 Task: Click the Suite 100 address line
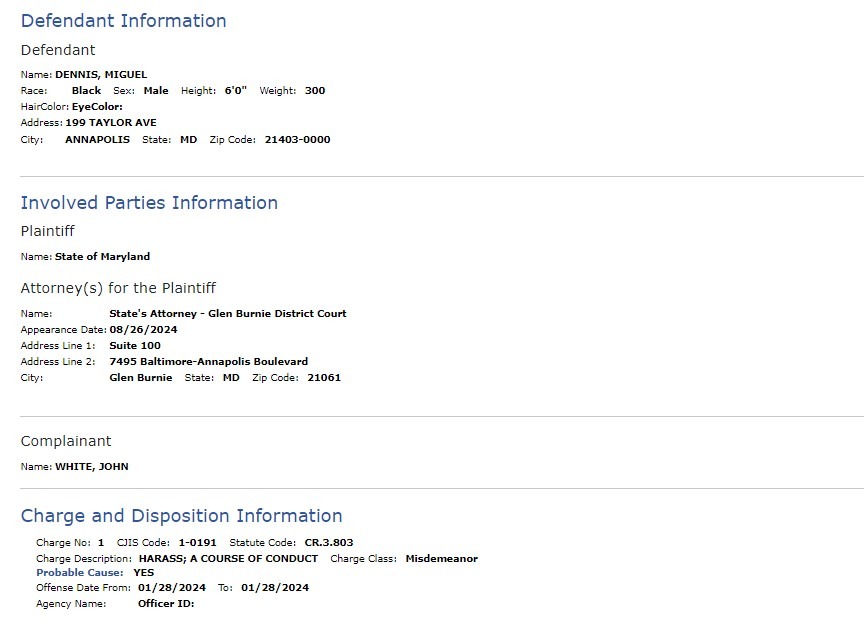point(135,345)
